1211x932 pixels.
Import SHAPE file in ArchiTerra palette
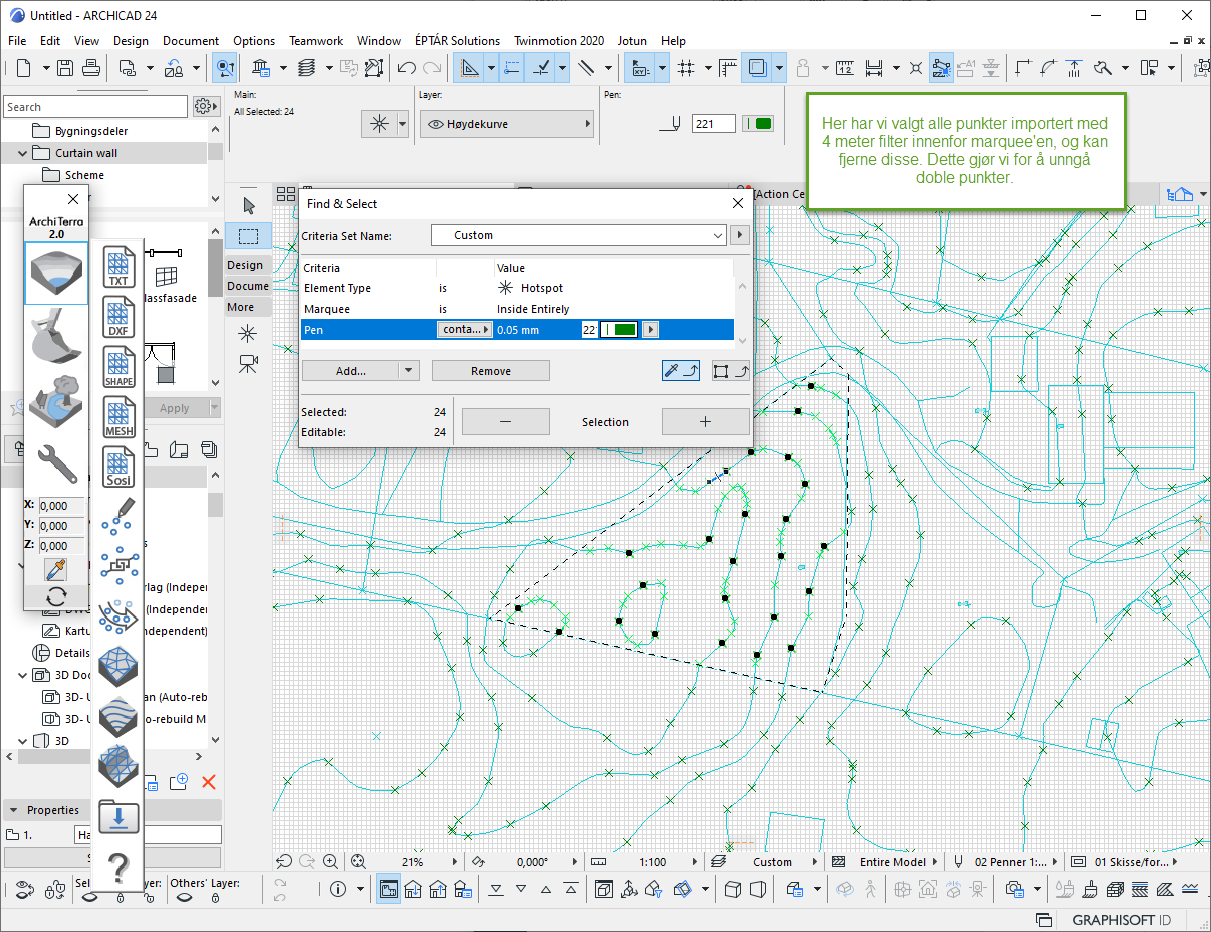[119, 367]
